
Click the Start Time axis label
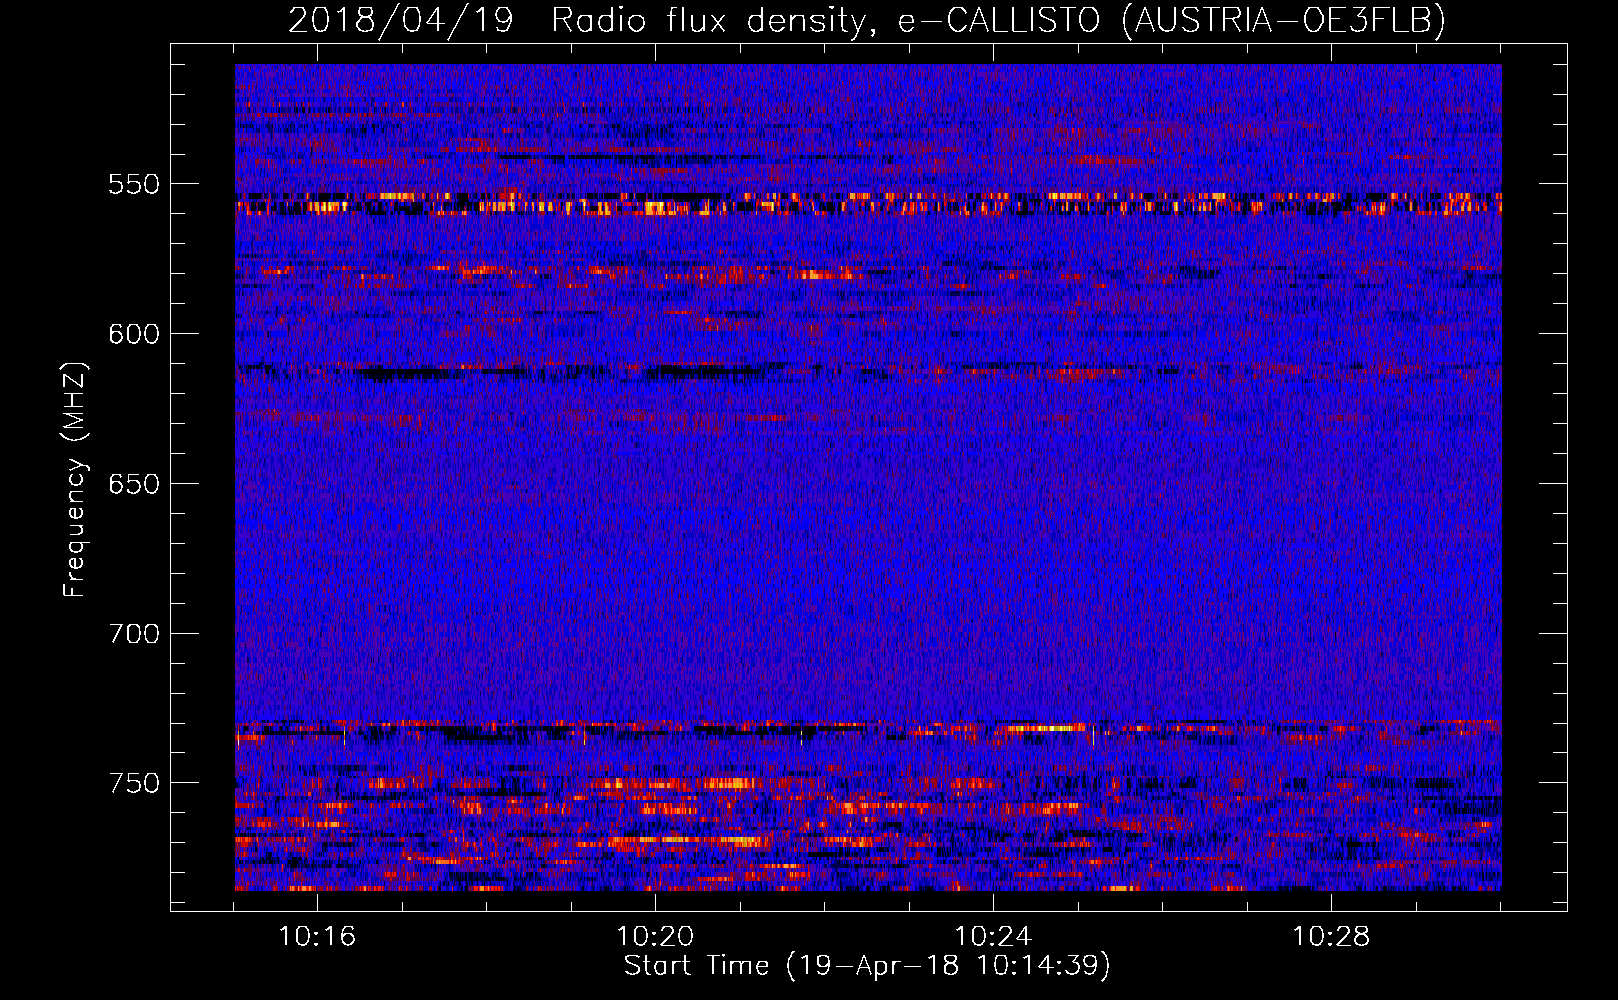[867, 966]
